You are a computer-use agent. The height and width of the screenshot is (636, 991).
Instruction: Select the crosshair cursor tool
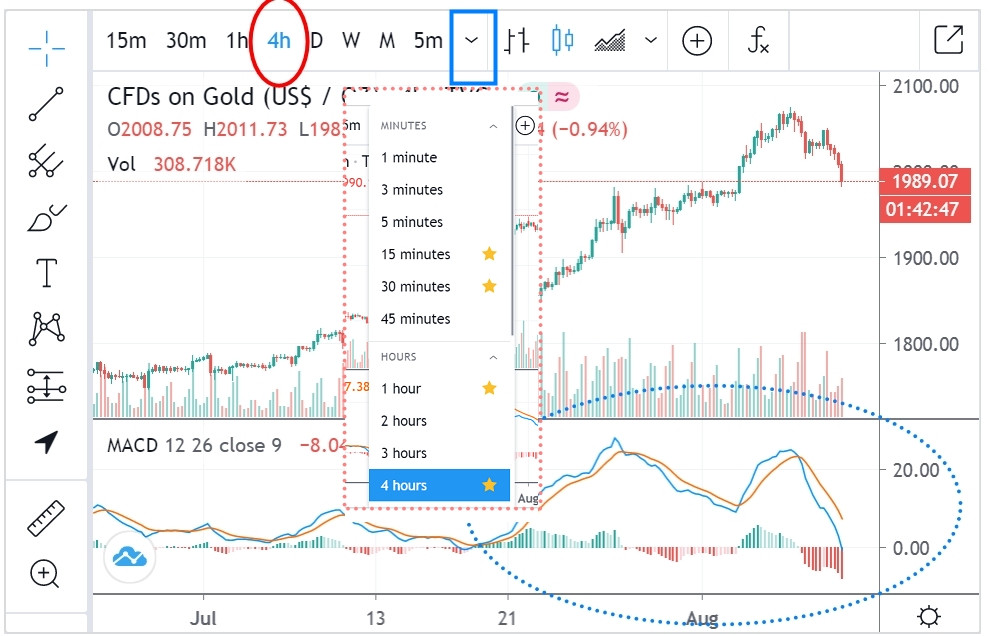(x=46, y=45)
